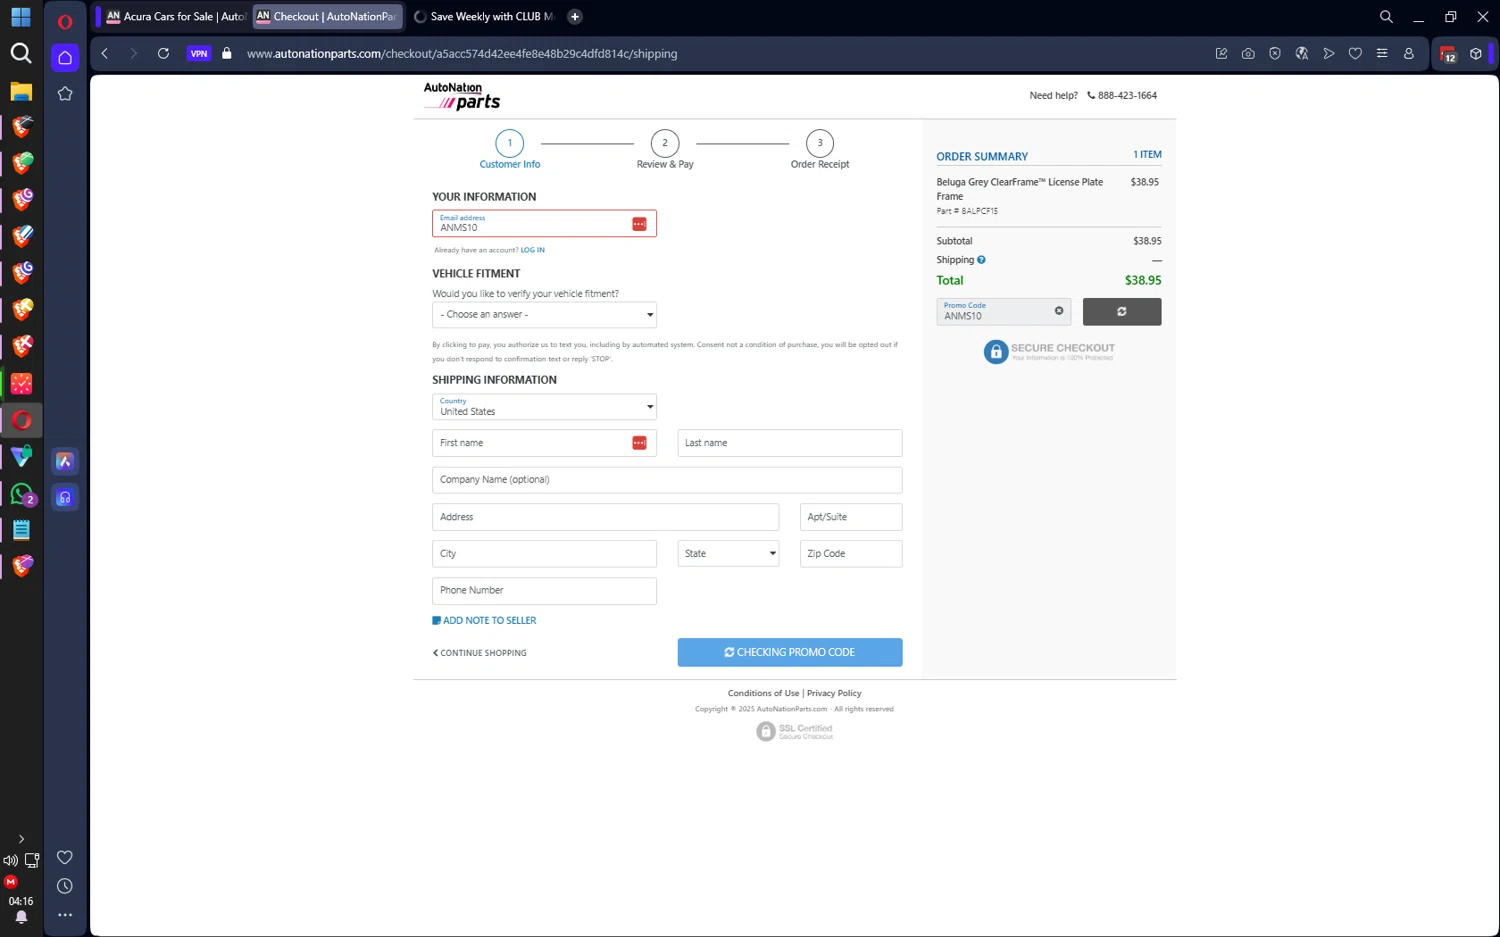This screenshot has height=937, width=1500.
Task: Open WhatsApp from the taskbar
Action: [x=22, y=494]
